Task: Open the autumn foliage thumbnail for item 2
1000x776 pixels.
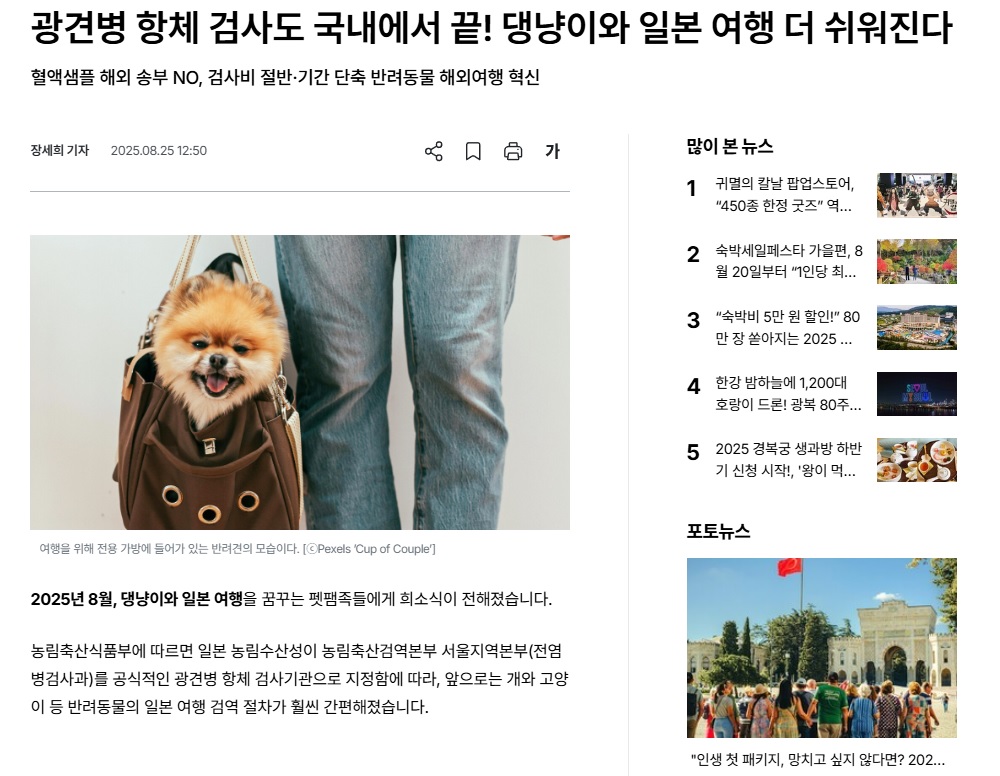Action: pyautogui.click(x=916, y=261)
